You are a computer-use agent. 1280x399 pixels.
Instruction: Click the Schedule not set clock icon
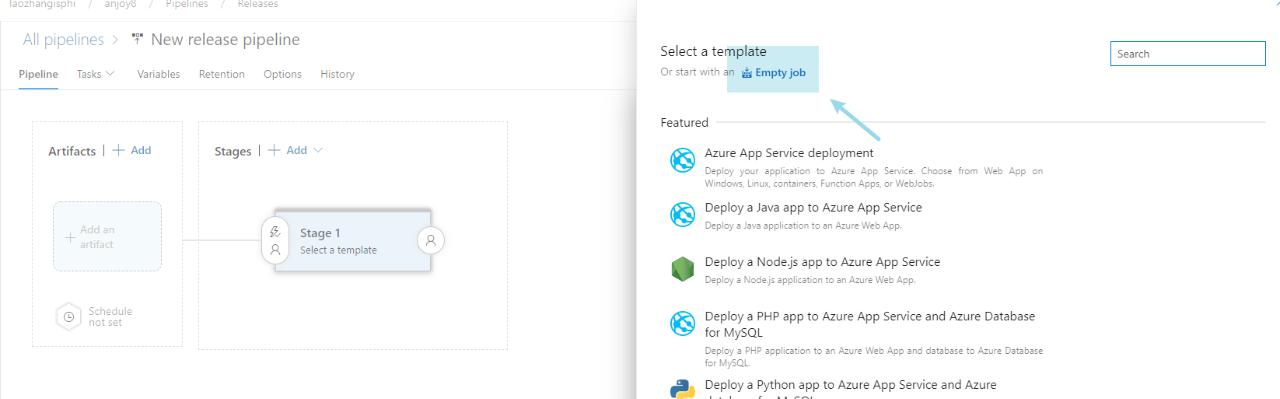click(x=69, y=316)
